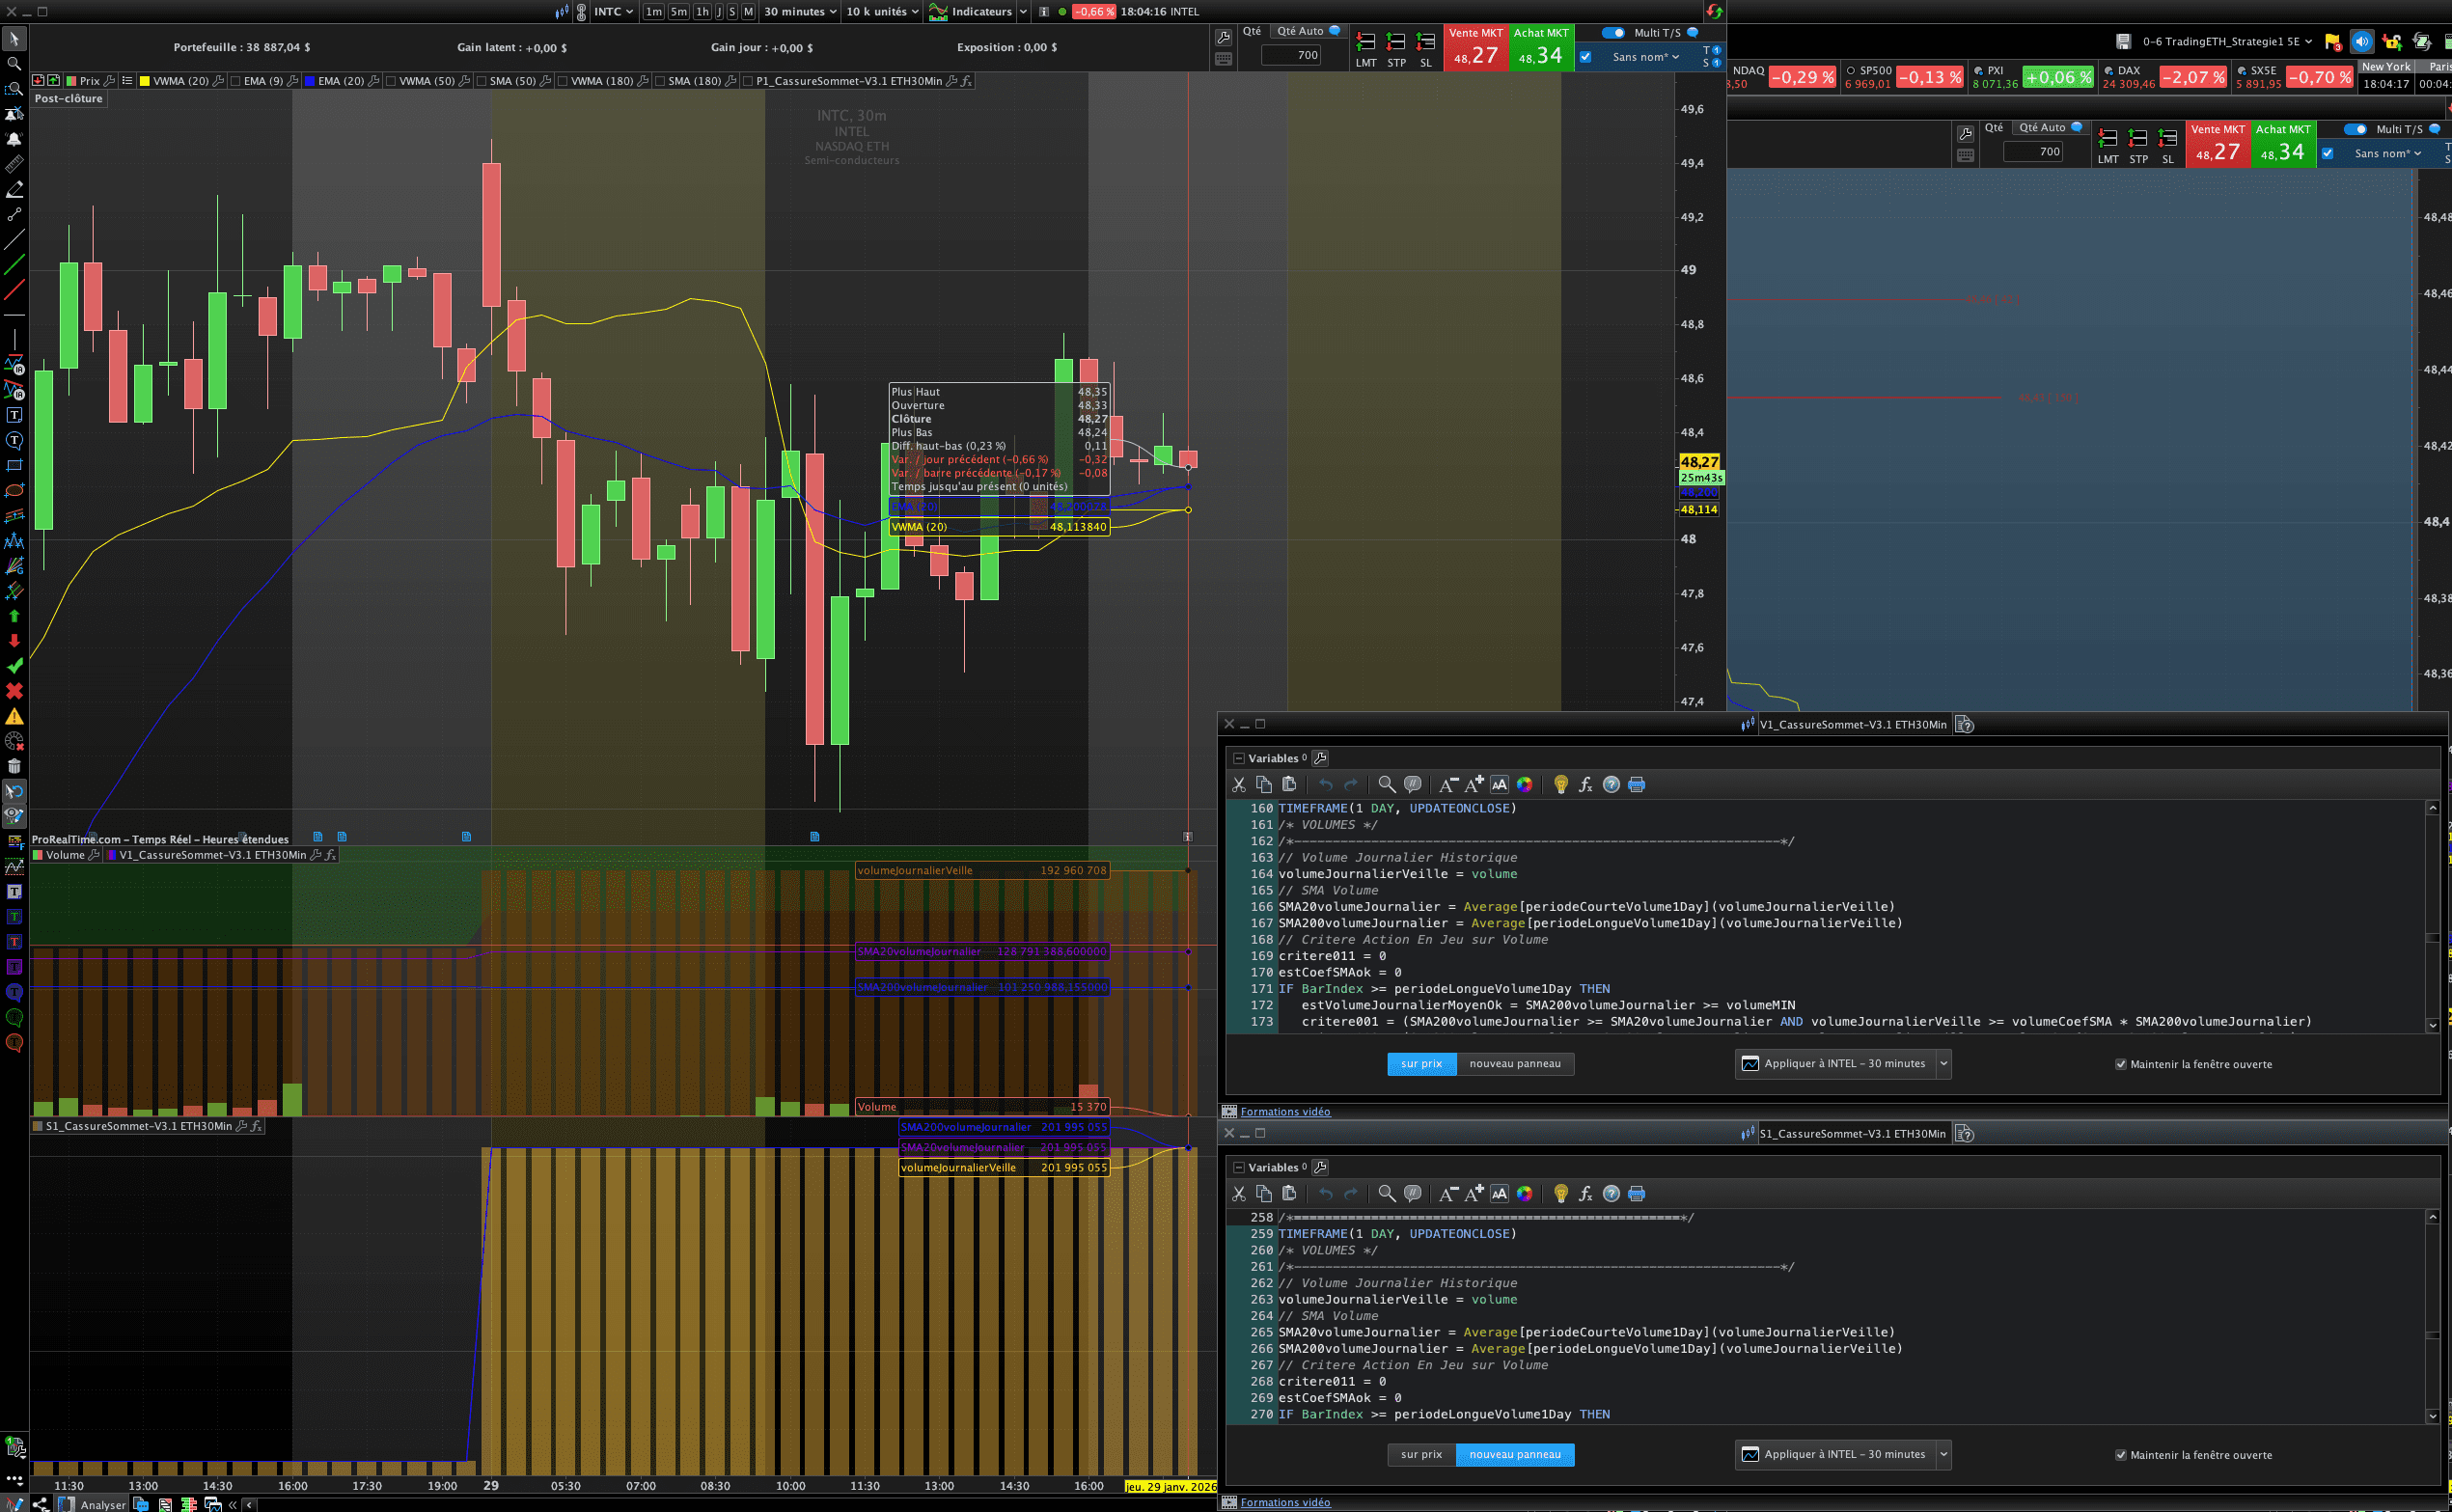This screenshot has height=1512, width=2452.
Task: Click the print icon in S1 editor toolbar
Action: tap(1636, 1194)
